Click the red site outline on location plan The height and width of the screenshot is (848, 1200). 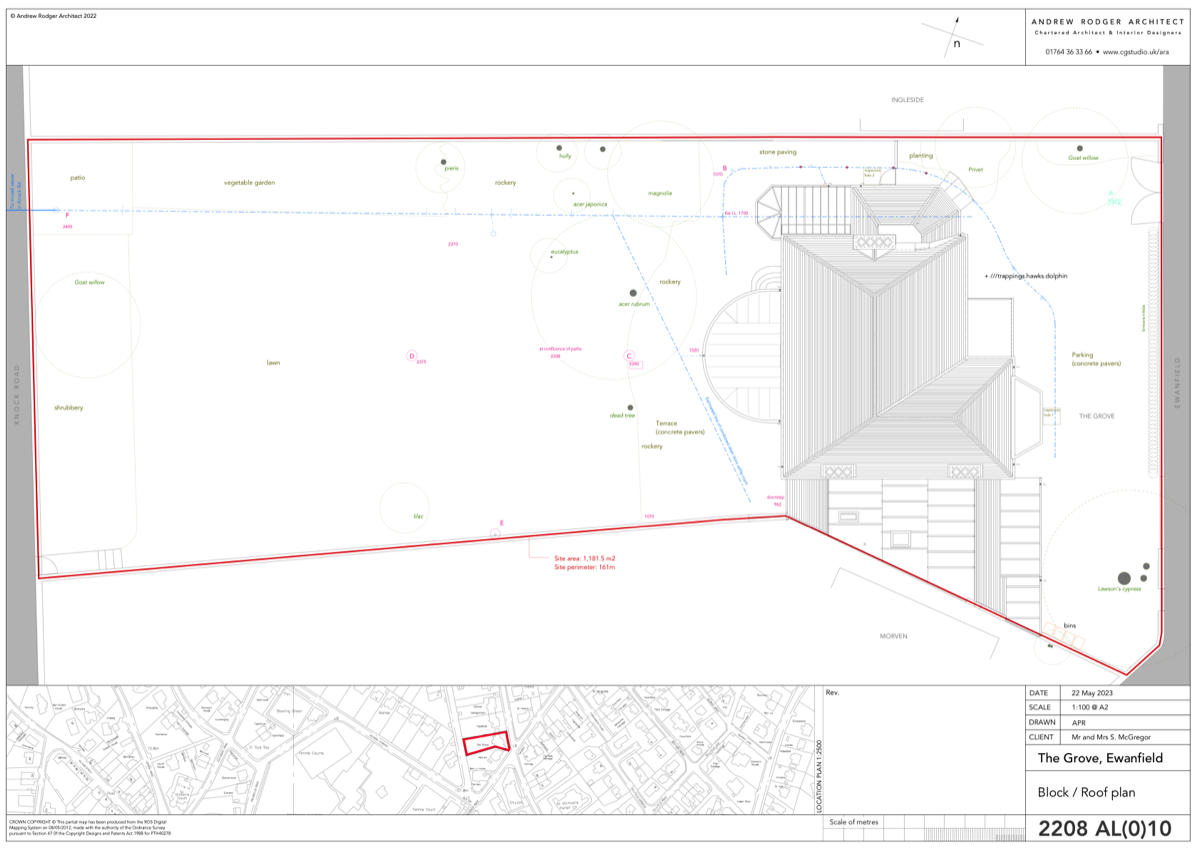tap(487, 744)
